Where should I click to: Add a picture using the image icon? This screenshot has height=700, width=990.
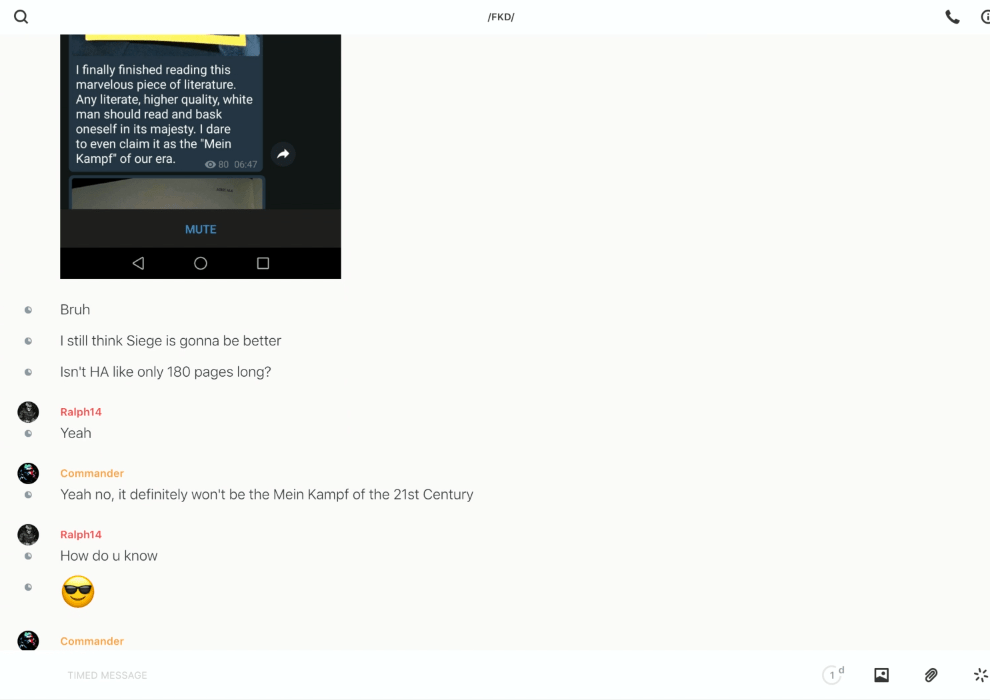tap(881, 675)
